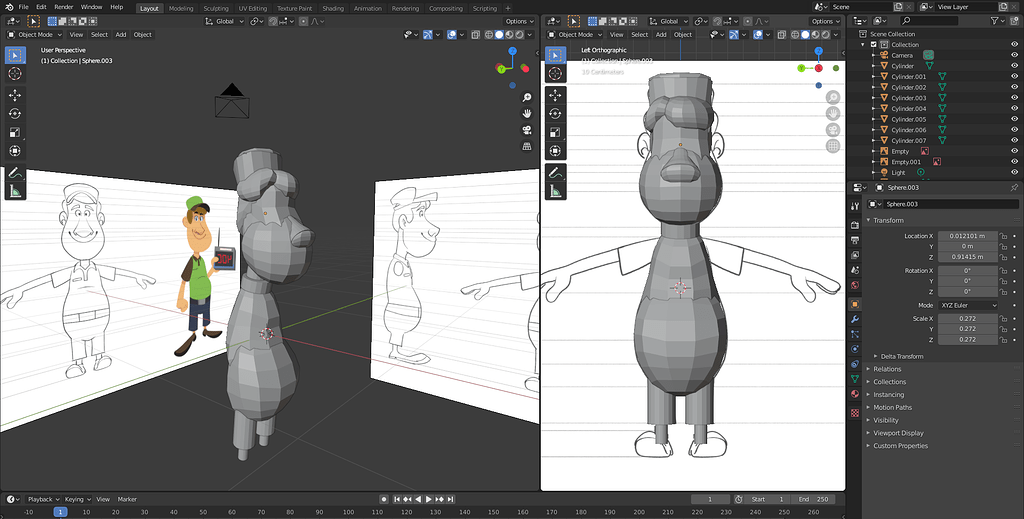Open the Tool properties tab
This screenshot has width=1024, height=519.
tap(855, 206)
